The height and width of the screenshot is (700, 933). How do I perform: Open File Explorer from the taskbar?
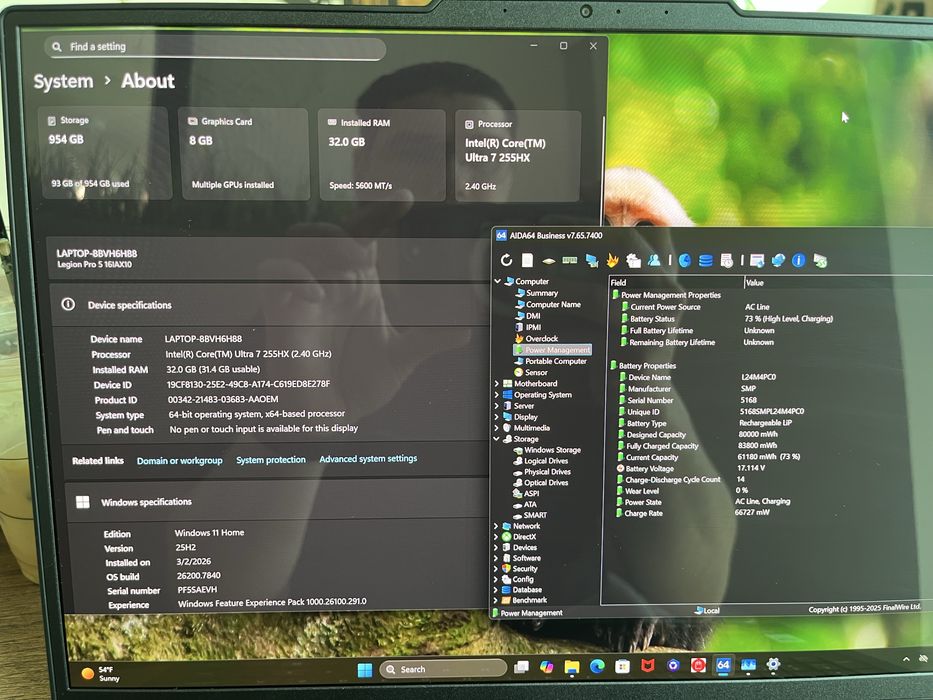(x=572, y=667)
